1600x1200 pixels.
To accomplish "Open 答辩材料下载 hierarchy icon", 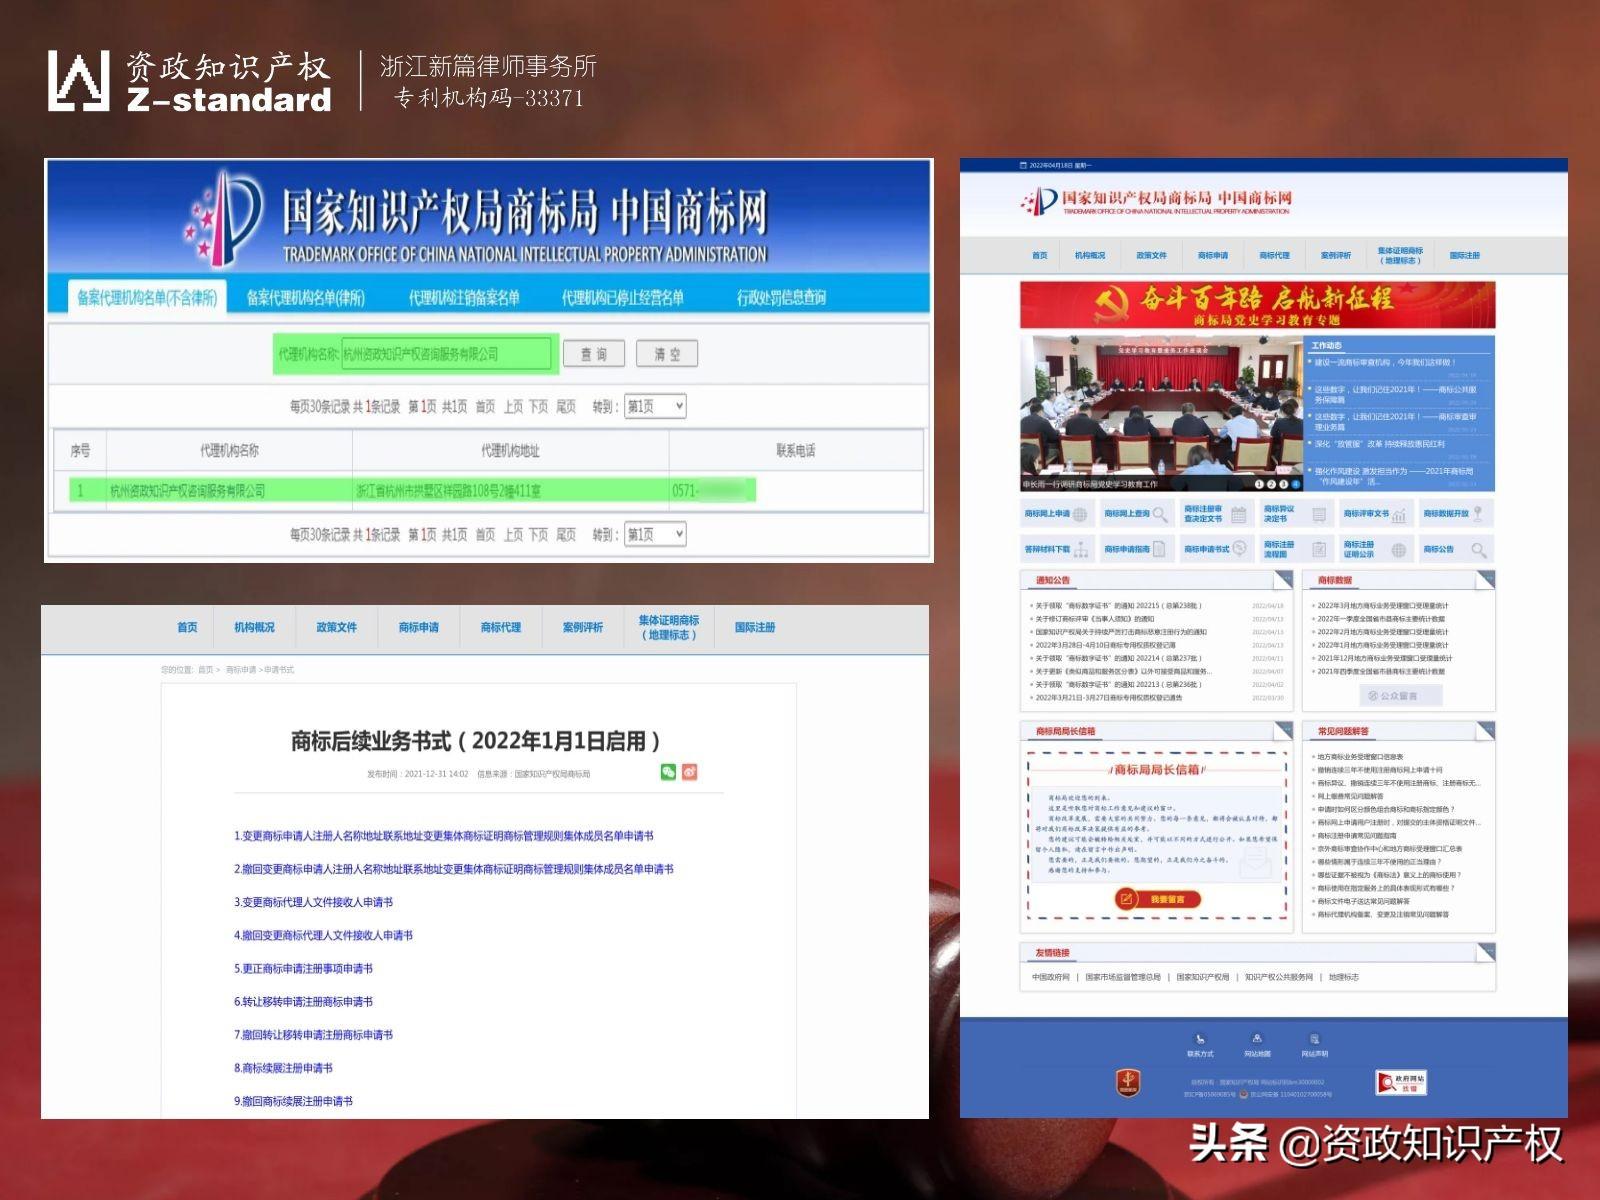I will (x=1081, y=550).
